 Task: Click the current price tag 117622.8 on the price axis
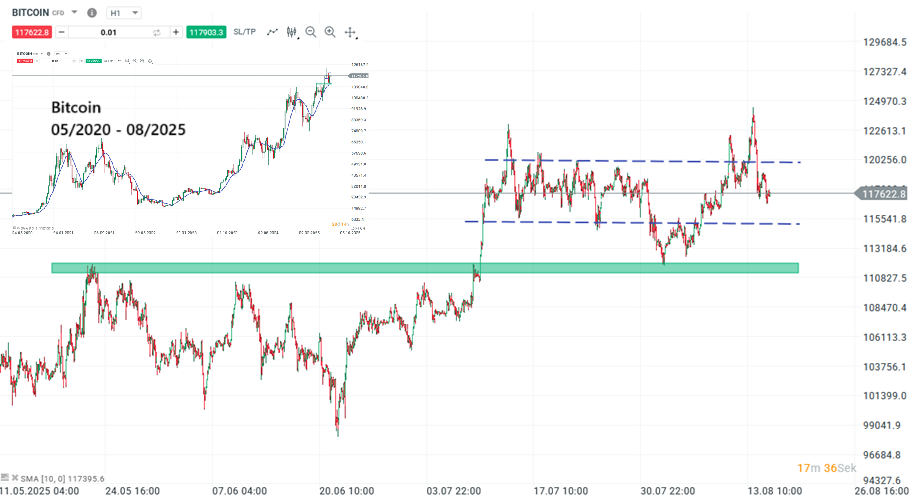point(882,194)
